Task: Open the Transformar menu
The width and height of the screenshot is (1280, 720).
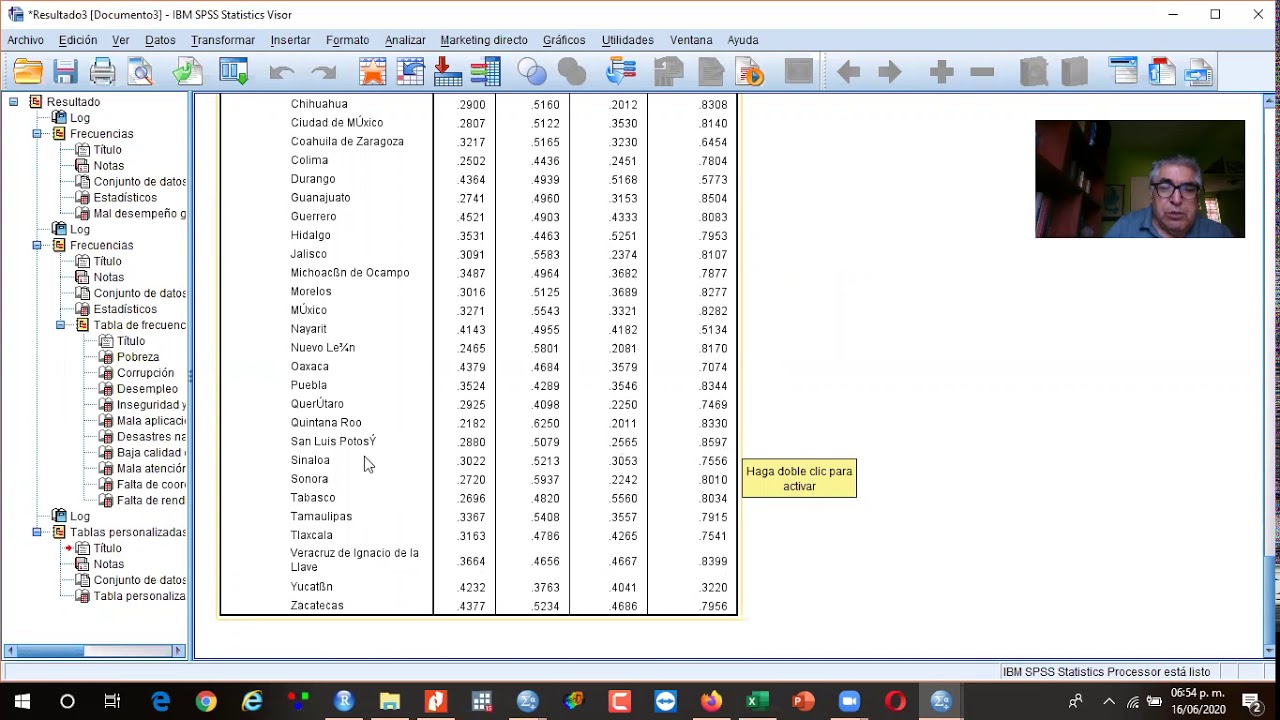Action: coord(223,40)
